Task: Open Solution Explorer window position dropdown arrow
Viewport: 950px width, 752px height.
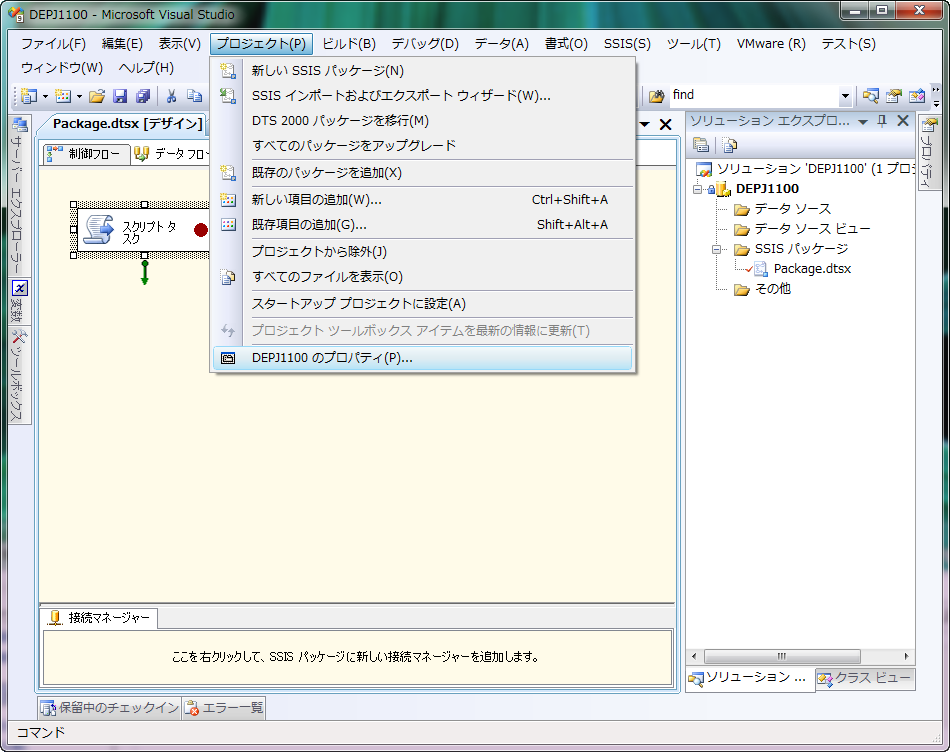Action: (x=863, y=122)
